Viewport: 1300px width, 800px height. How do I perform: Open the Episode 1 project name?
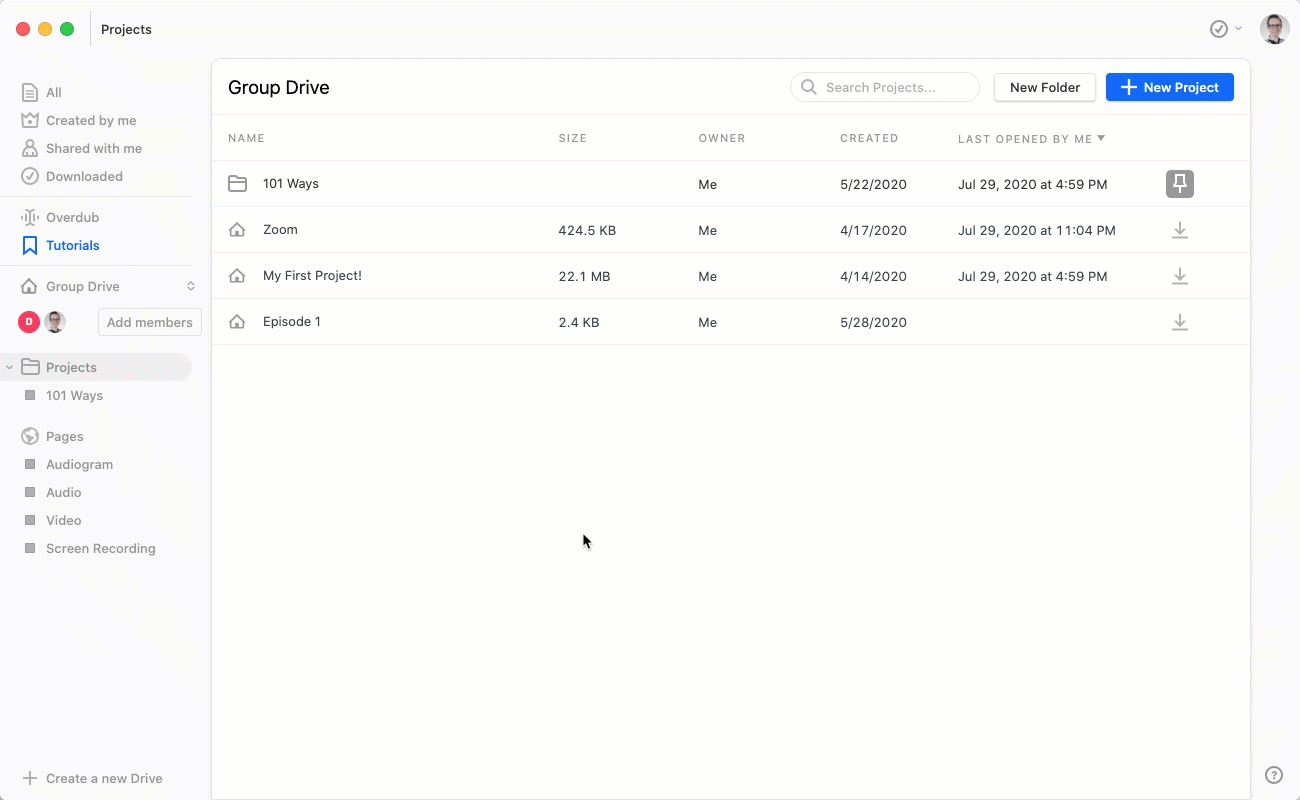[292, 322]
